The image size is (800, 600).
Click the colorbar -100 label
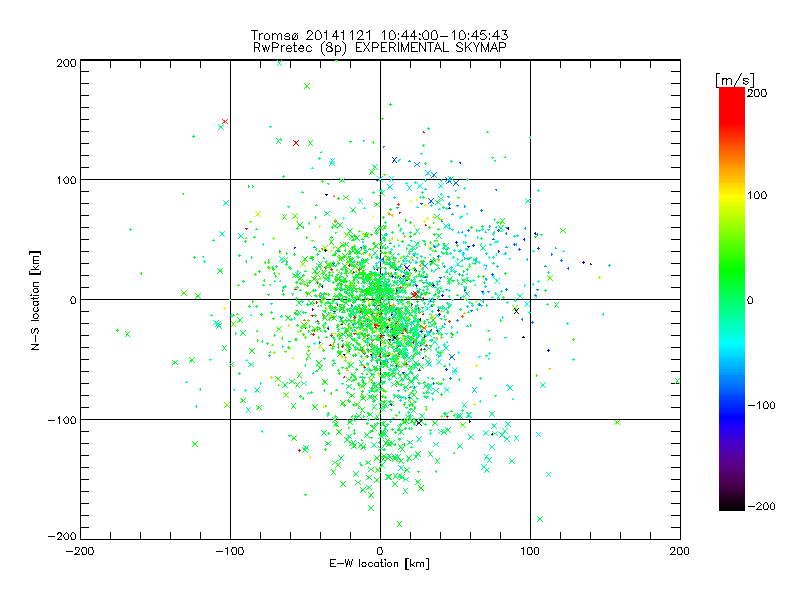coord(761,405)
